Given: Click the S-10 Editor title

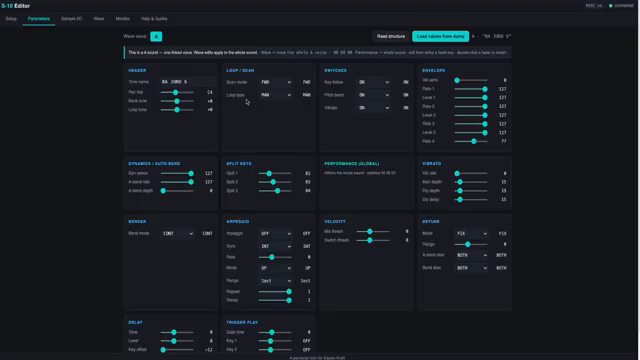Looking at the screenshot, I should pos(16,6).
